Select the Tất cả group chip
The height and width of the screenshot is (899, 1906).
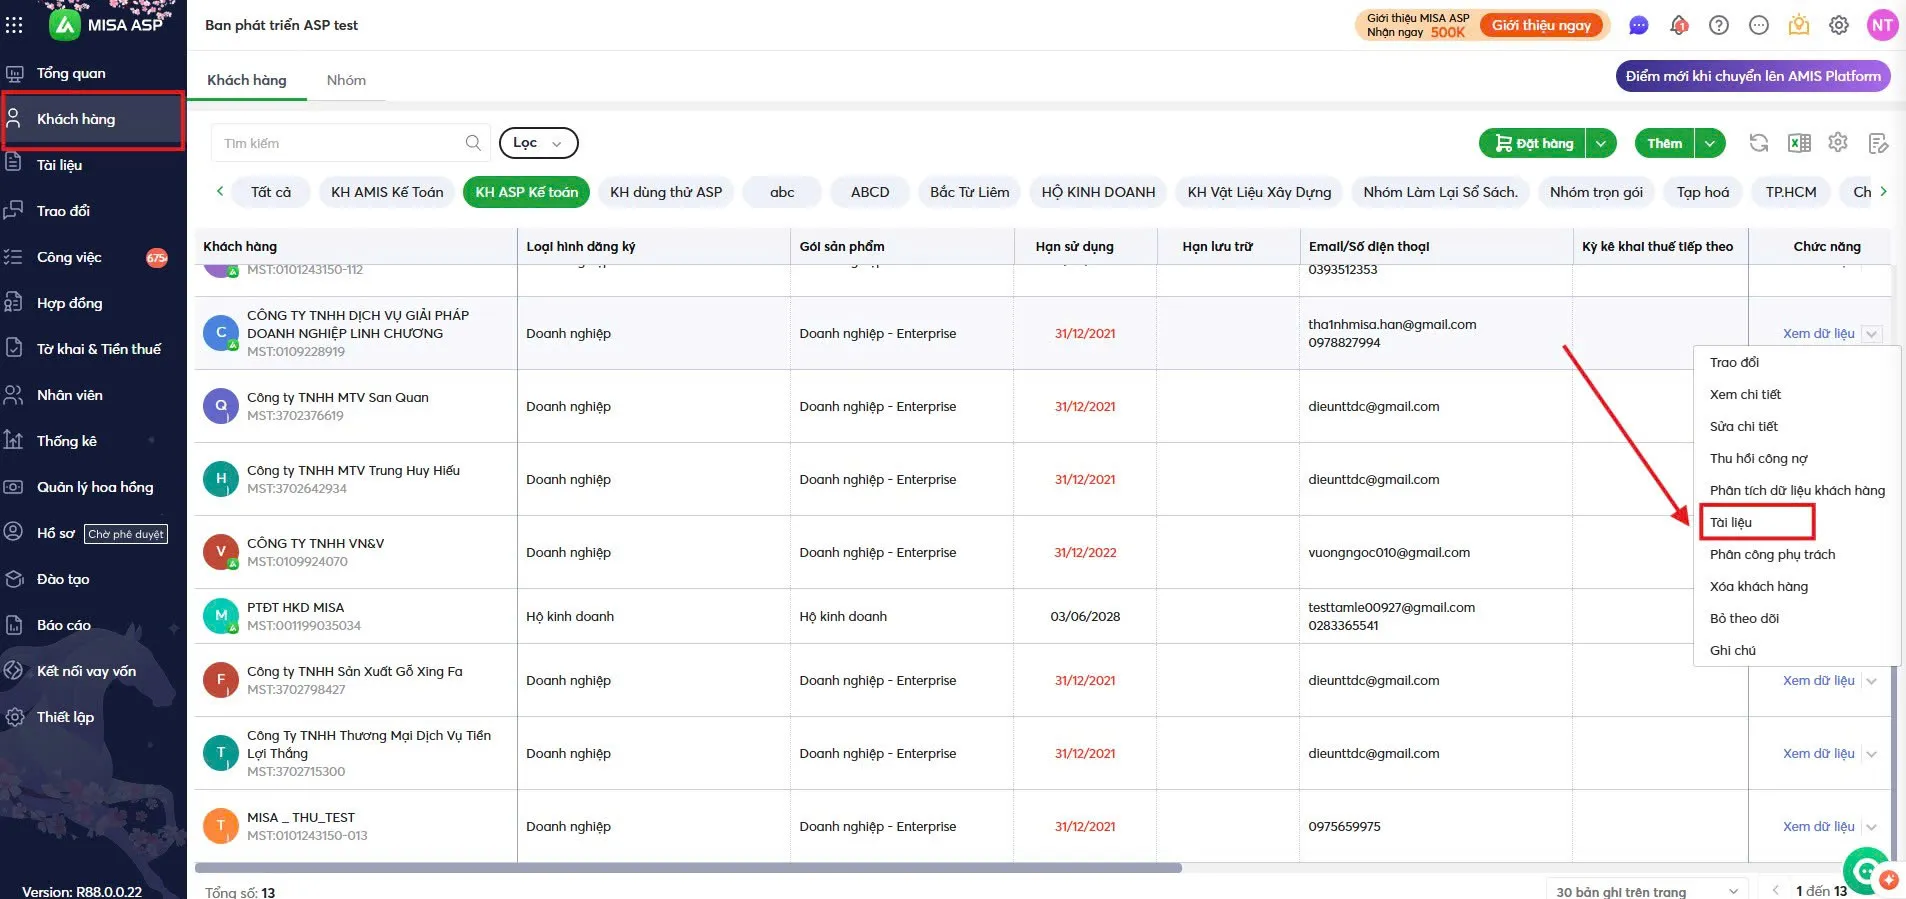271,192
